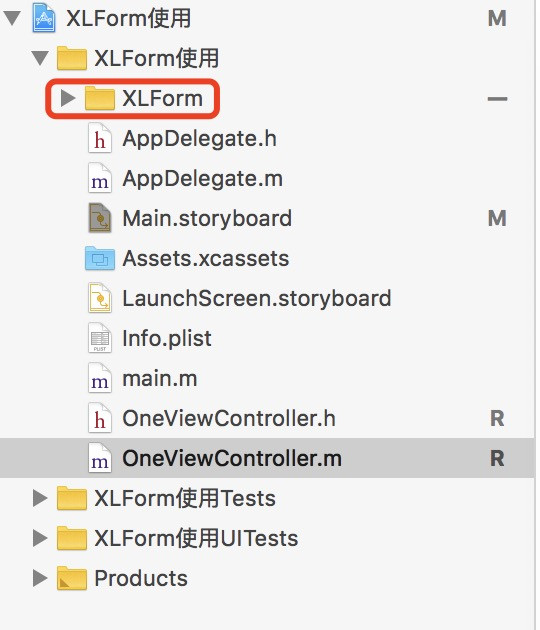Select the XLForm folder name
This screenshot has width=540, height=630.
pyautogui.click(x=162, y=98)
